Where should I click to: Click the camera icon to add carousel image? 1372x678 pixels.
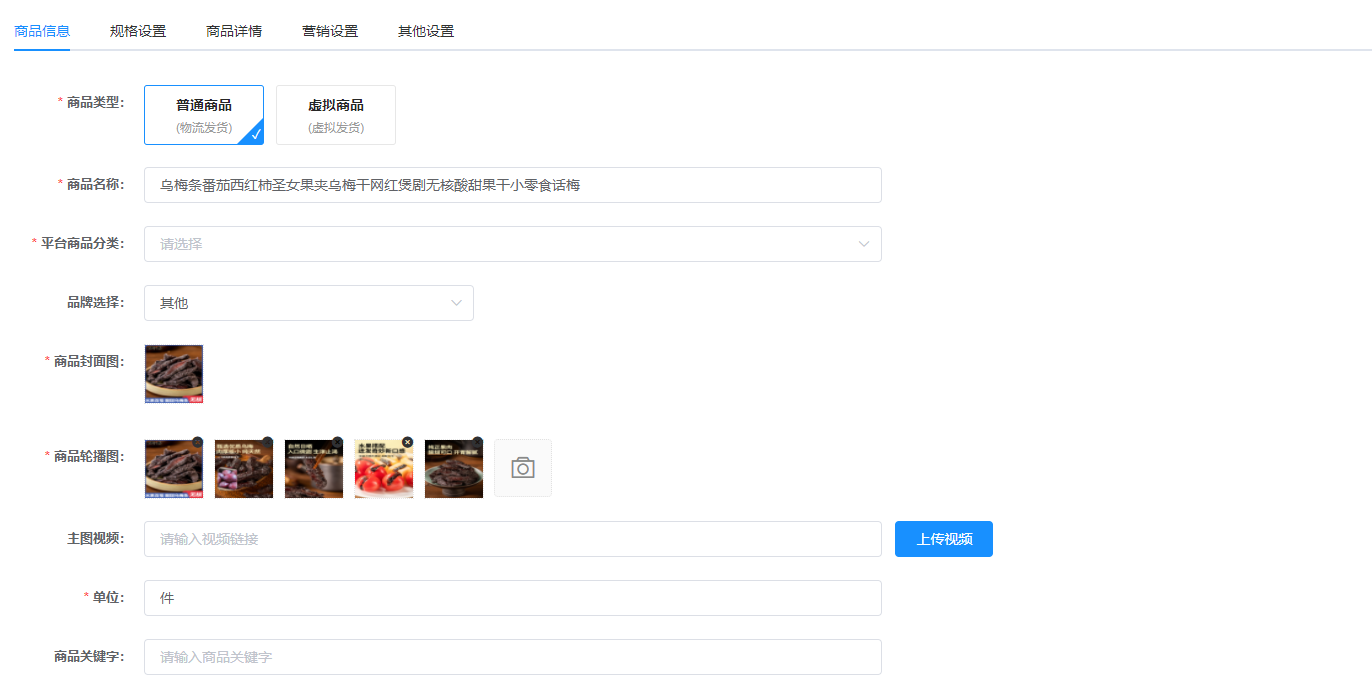tap(523, 468)
